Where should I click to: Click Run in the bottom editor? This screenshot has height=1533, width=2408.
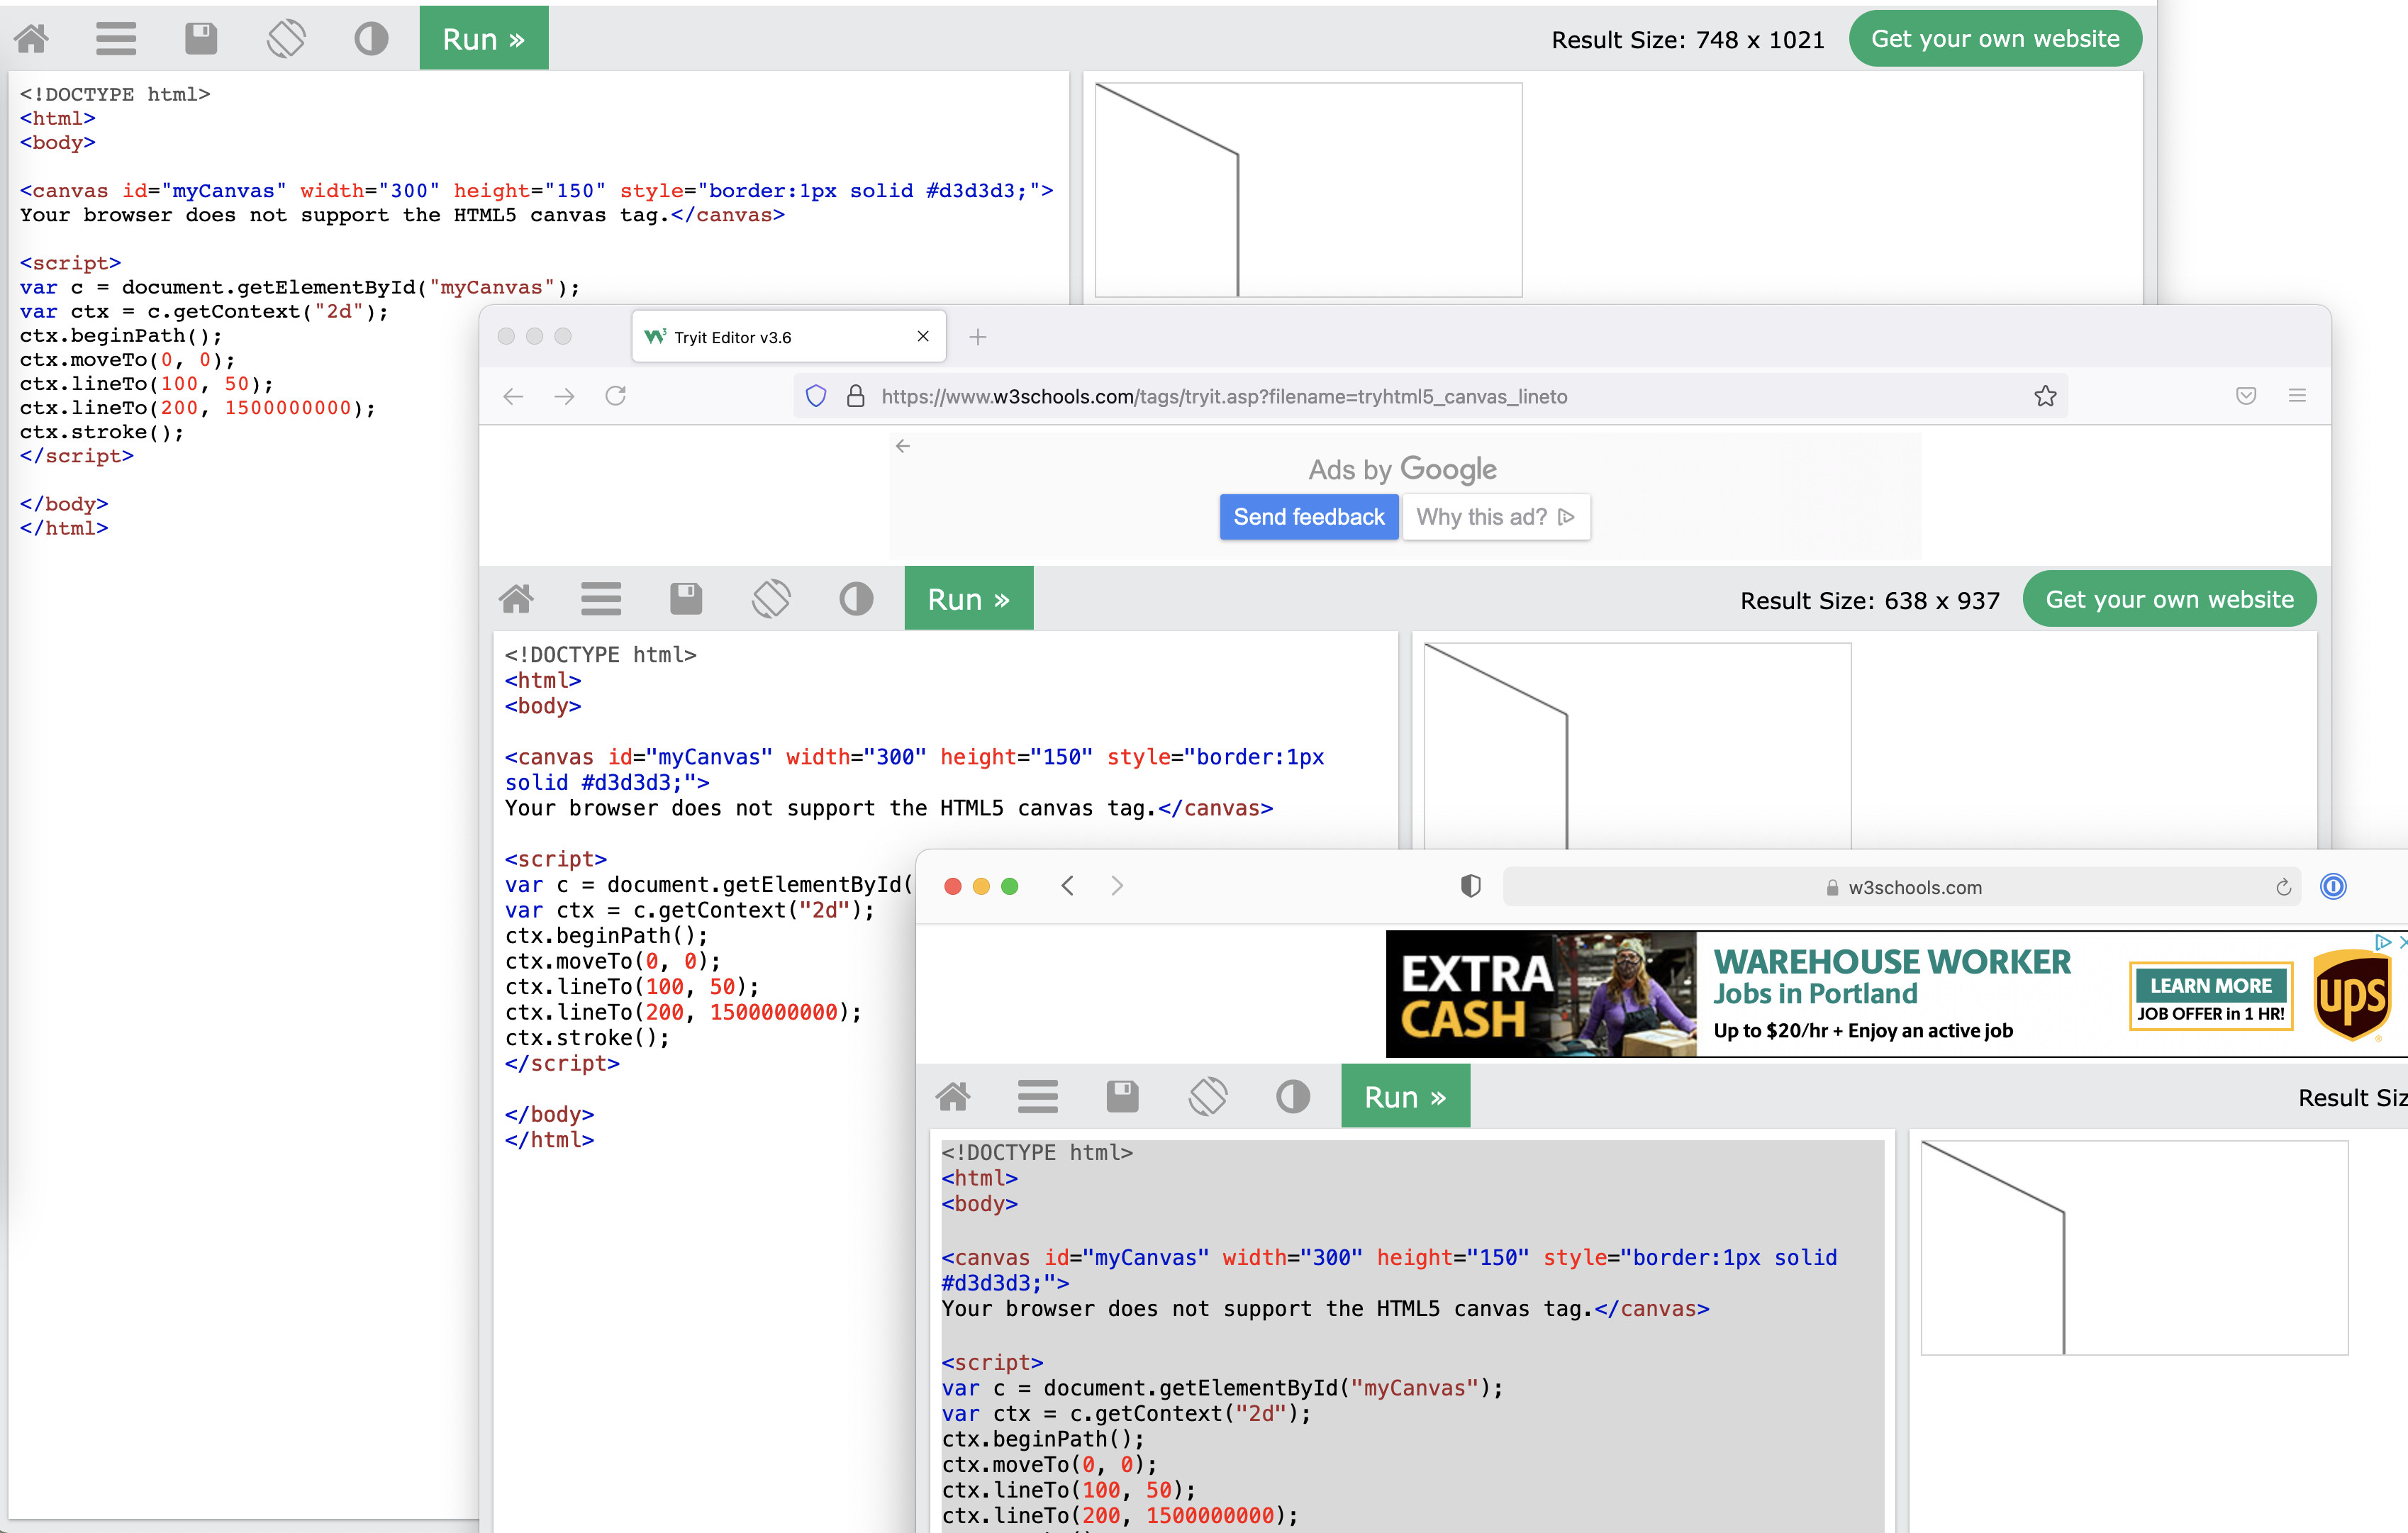coord(1404,1096)
